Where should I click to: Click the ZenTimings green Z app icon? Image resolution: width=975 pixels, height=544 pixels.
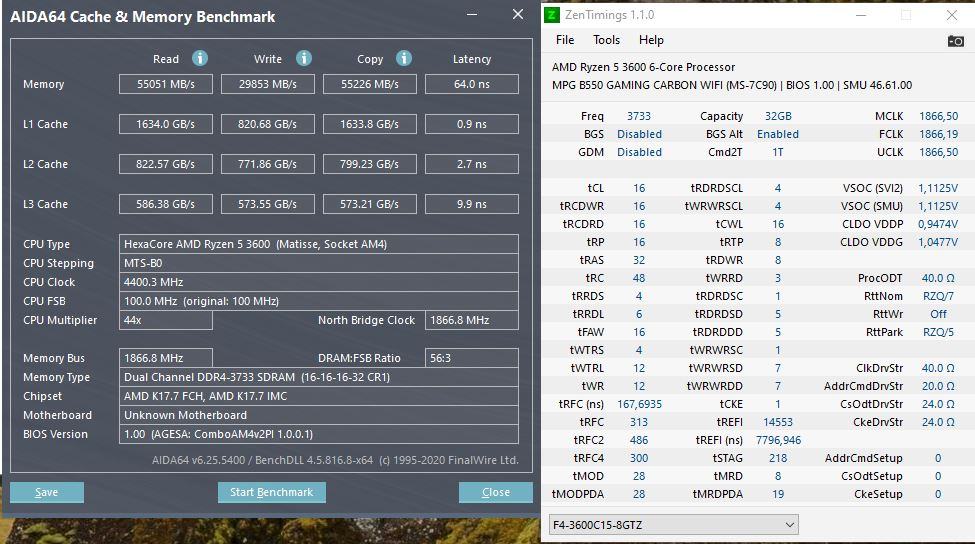click(x=552, y=15)
